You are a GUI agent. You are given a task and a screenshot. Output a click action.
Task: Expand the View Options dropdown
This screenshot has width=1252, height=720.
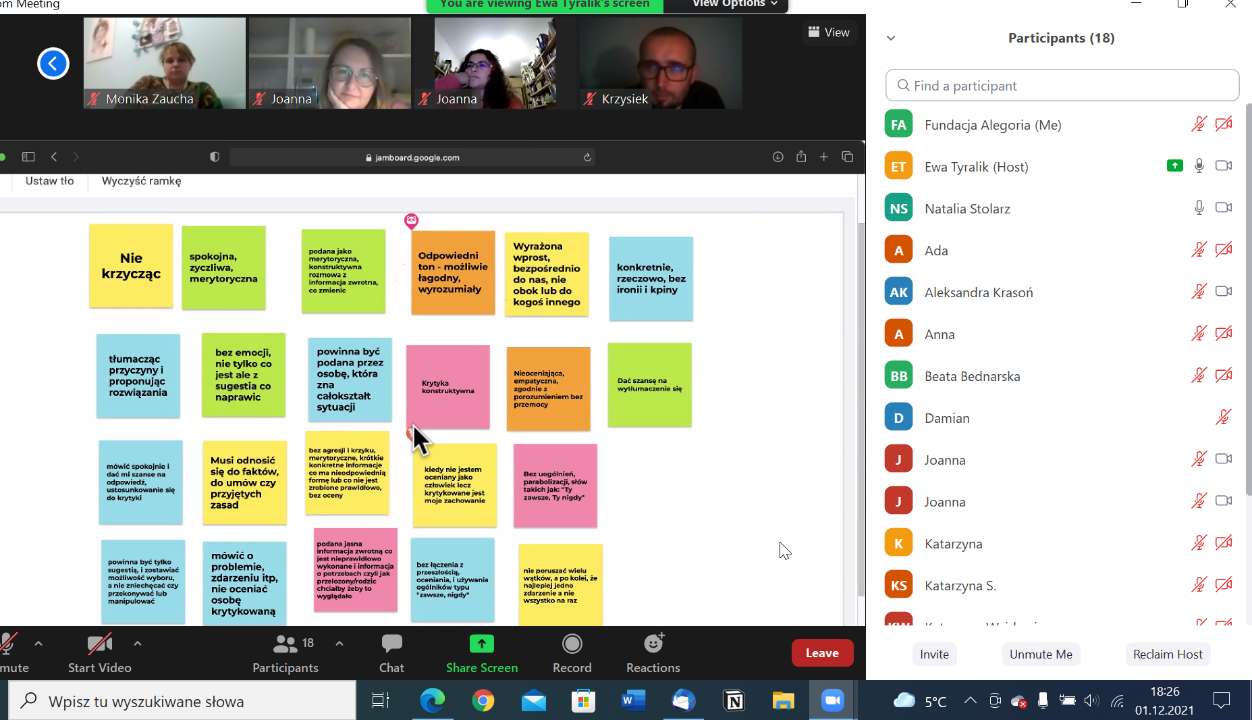click(735, 4)
